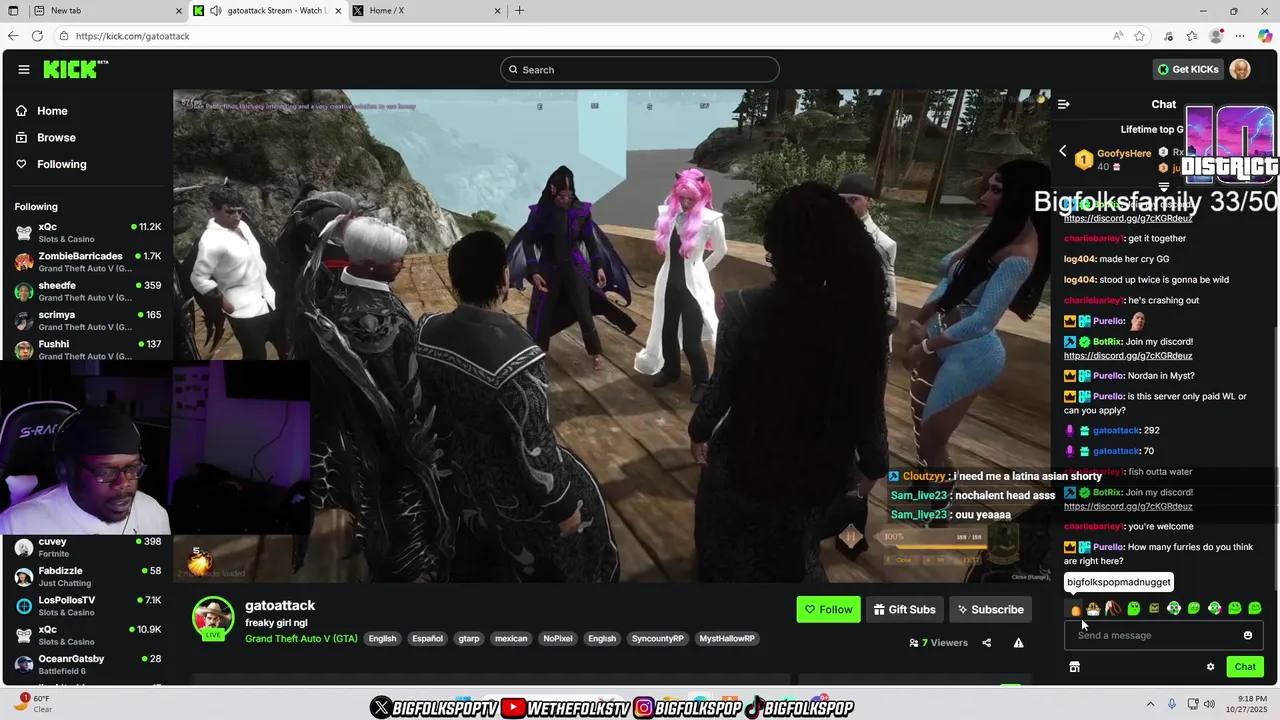The height and width of the screenshot is (720, 1280).
Task: Select the gatoattack Stream tab
Action: [268, 11]
